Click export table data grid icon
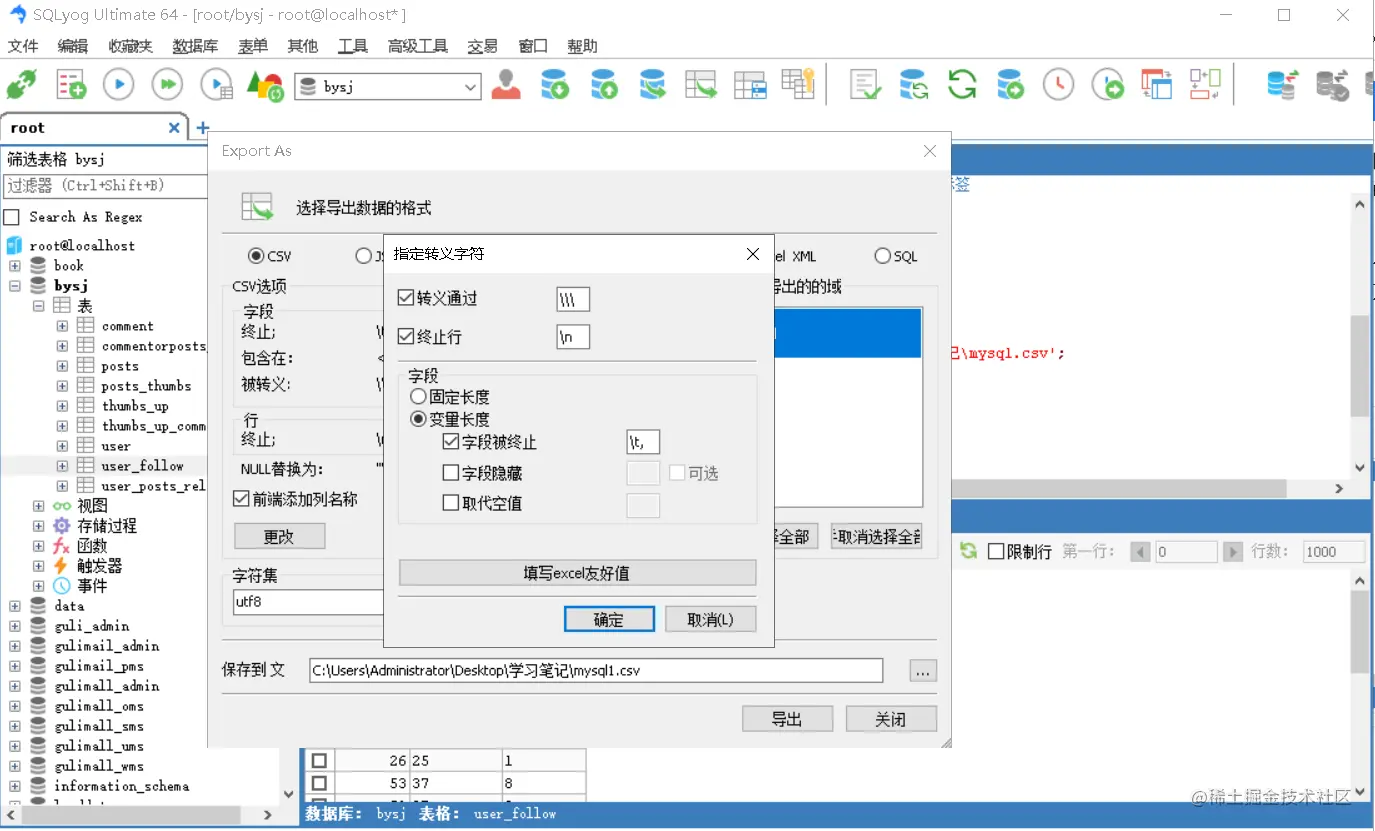This screenshot has height=831, width=1375. point(702,85)
